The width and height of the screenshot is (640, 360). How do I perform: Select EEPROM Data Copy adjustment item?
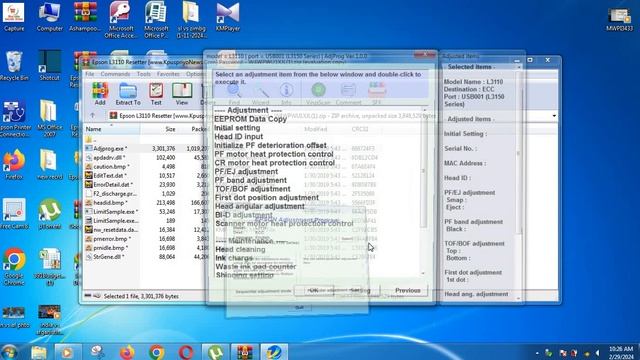[250, 119]
